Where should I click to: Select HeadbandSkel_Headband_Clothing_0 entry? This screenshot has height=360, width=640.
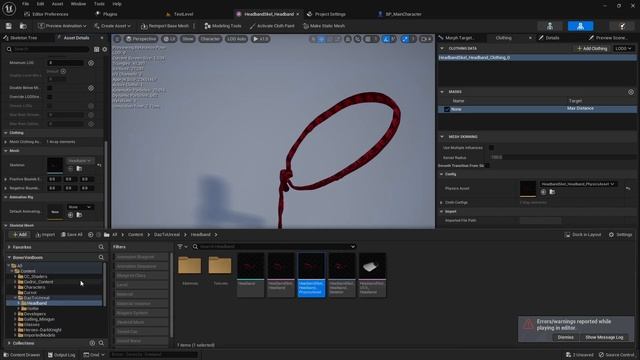pyautogui.click(x=537, y=58)
